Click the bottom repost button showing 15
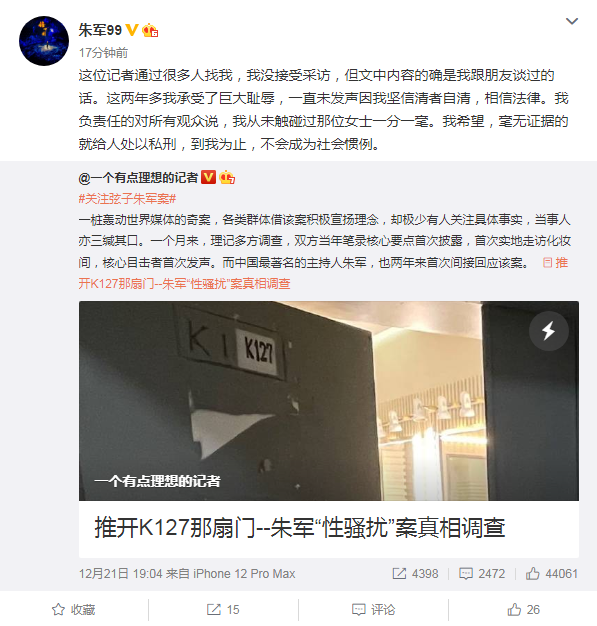This screenshot has width=597, height=626. (x=223, y=610)
